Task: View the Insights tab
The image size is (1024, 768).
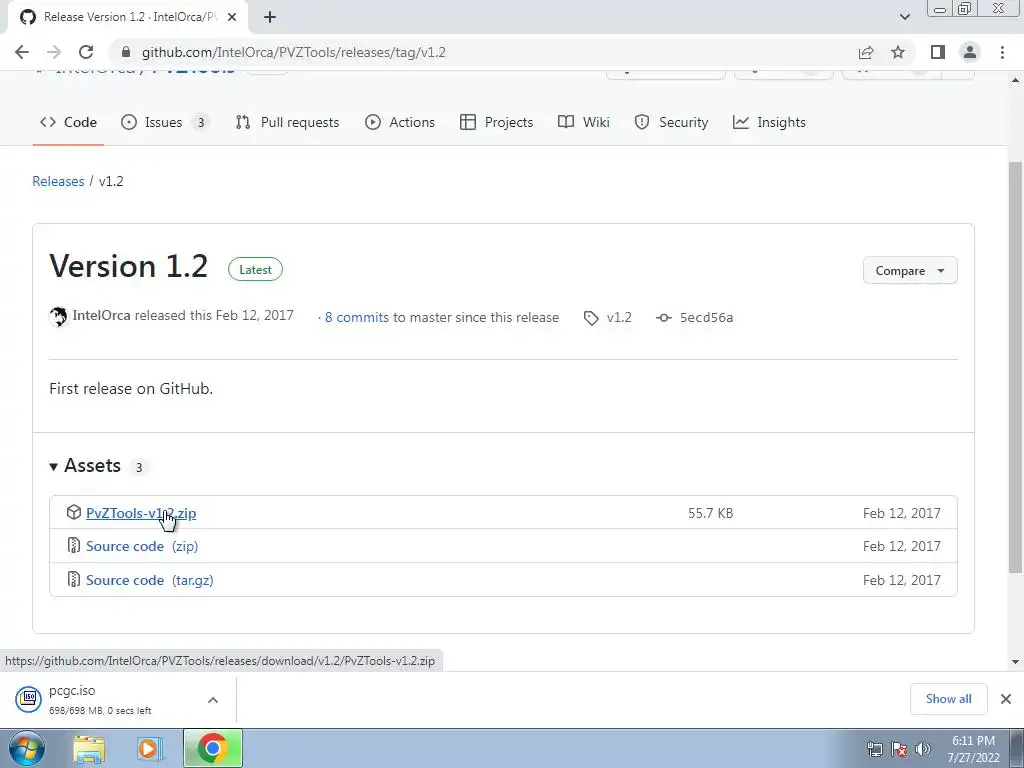Action: (x=769, y=122)
